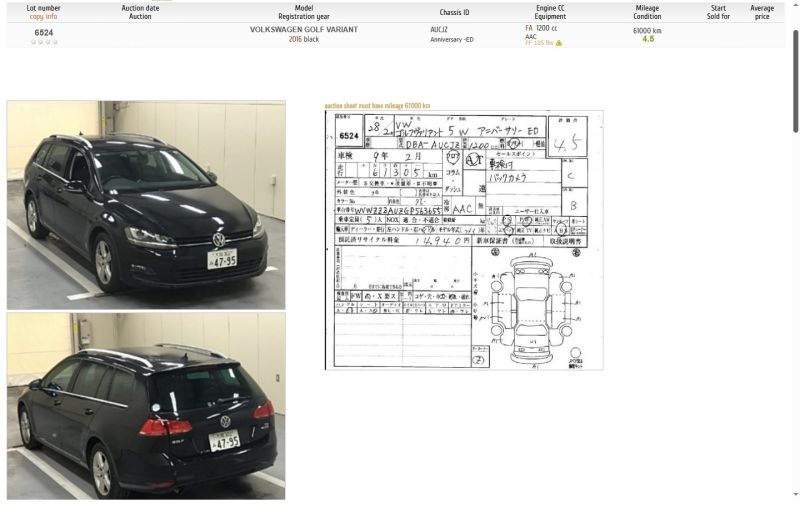Open the front view photo of the black Golf

coord(146,205)
